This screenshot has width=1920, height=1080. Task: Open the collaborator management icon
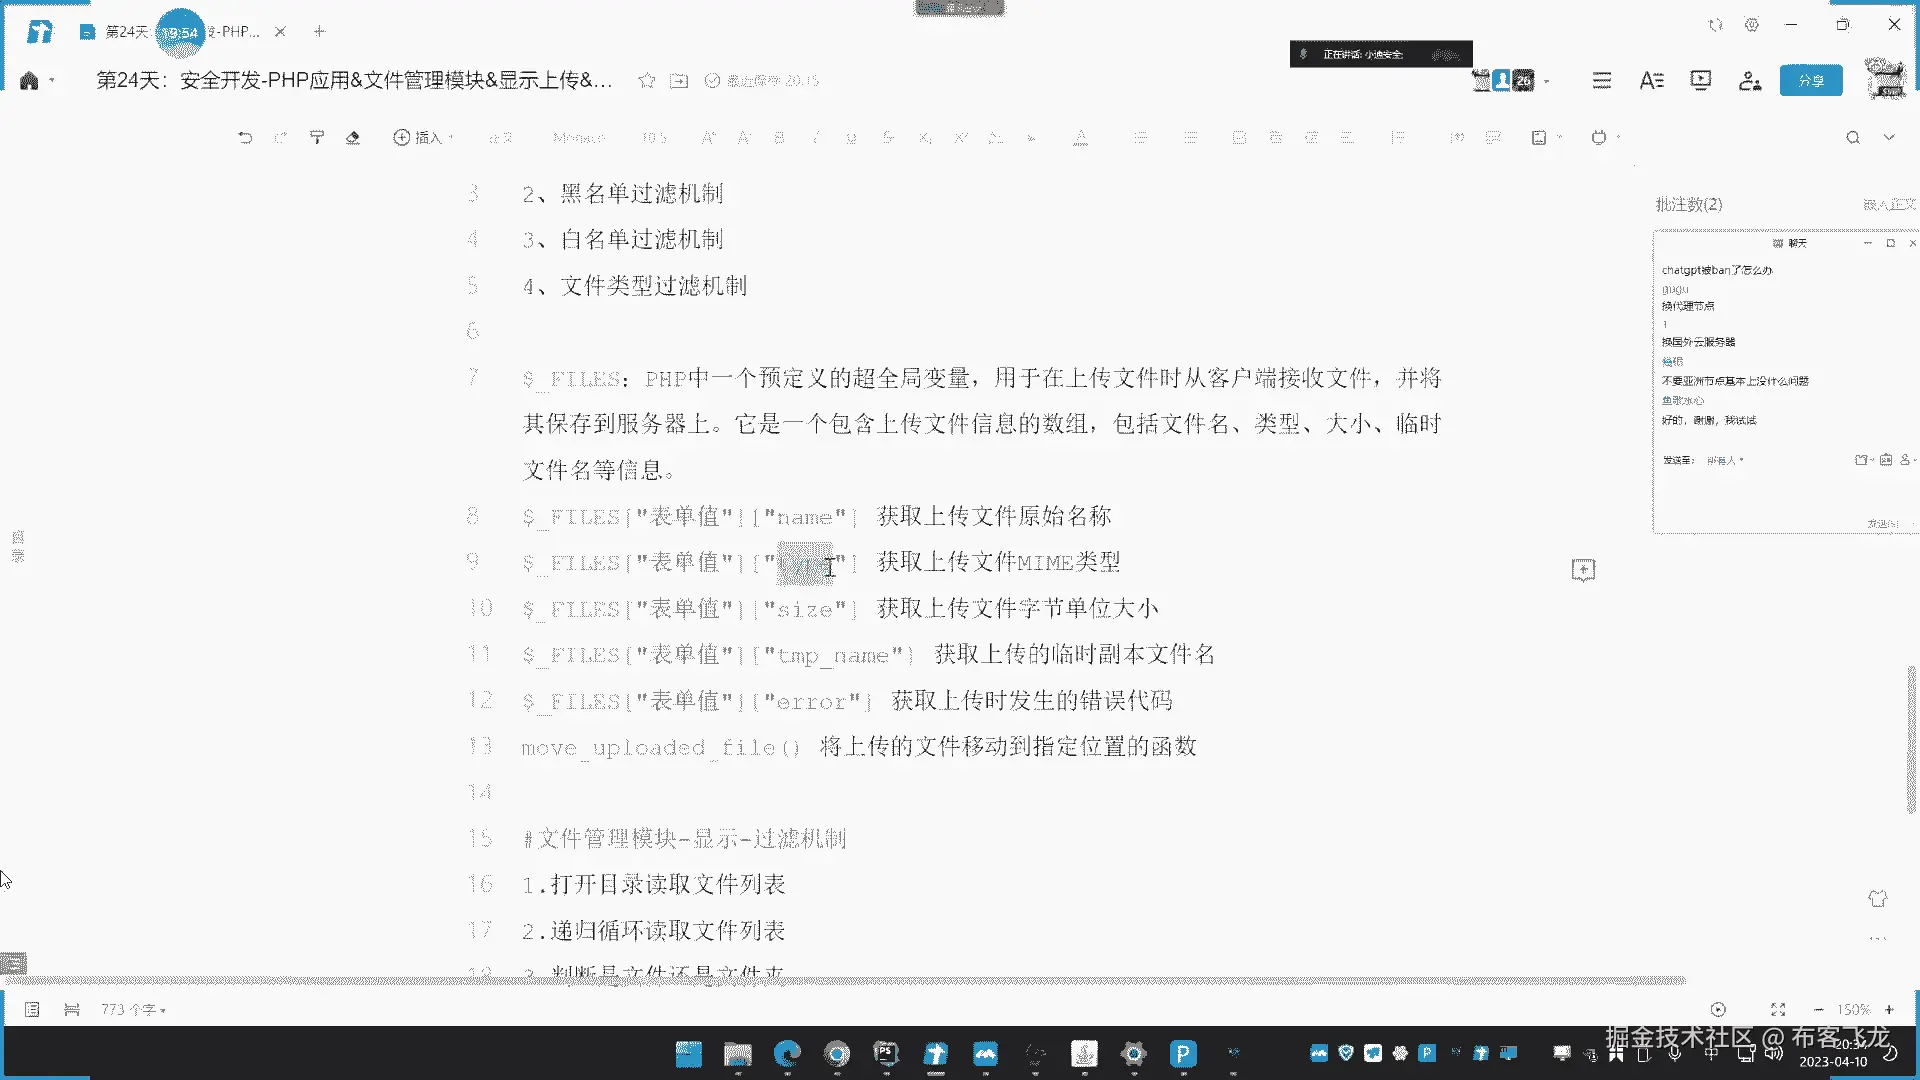(1749, 80)
